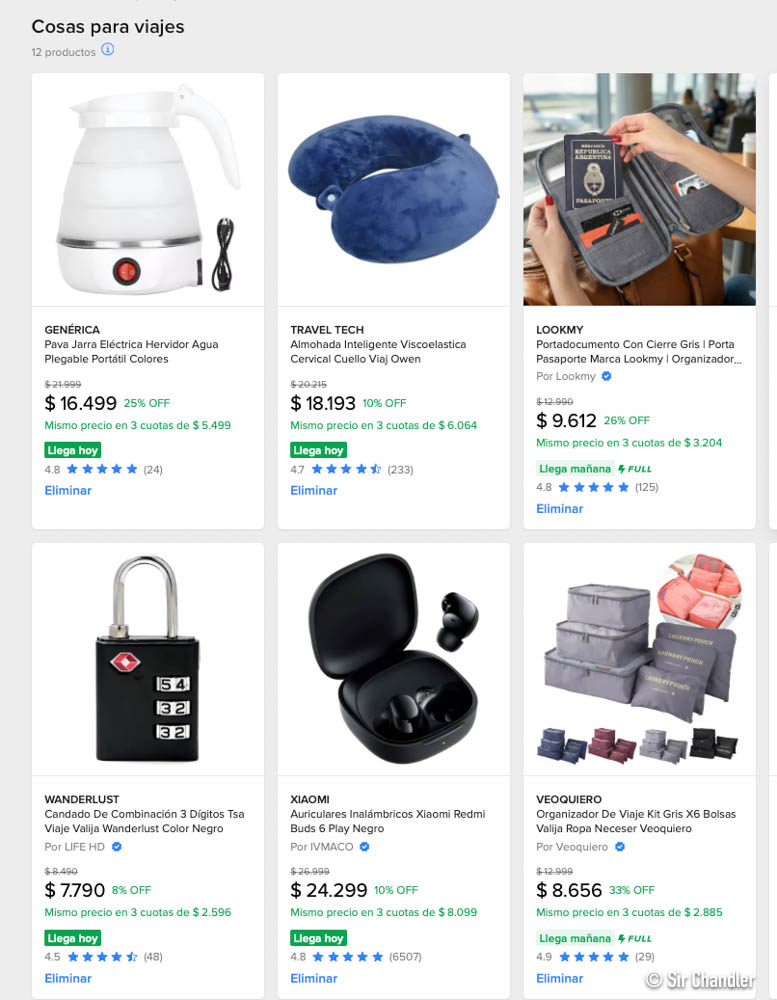Remove the electric kettle from the list

[68, 490]
